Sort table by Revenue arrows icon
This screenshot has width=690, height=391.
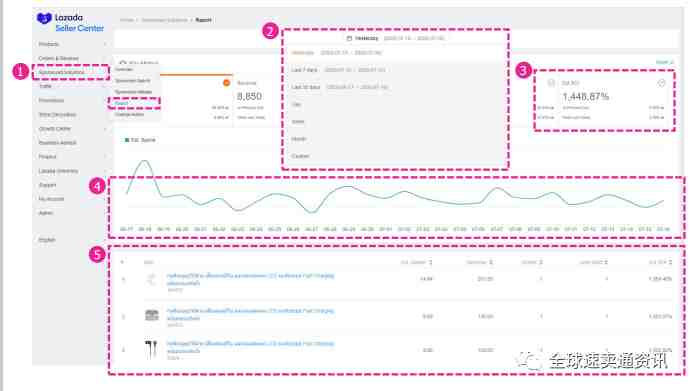tap(491, 262)
